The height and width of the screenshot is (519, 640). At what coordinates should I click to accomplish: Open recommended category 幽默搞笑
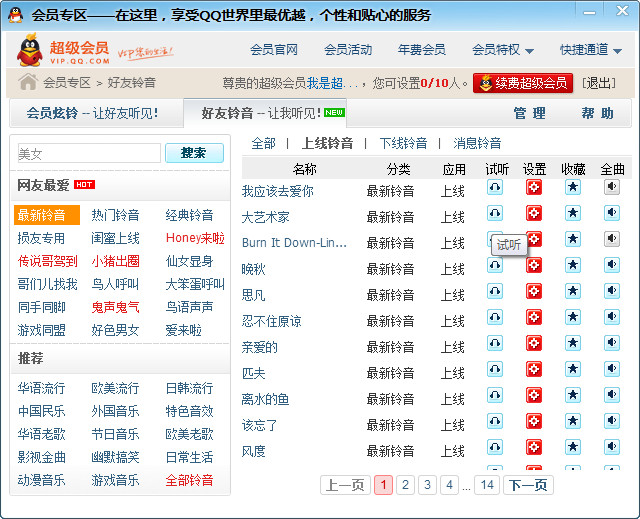click(x=116, y=457)
